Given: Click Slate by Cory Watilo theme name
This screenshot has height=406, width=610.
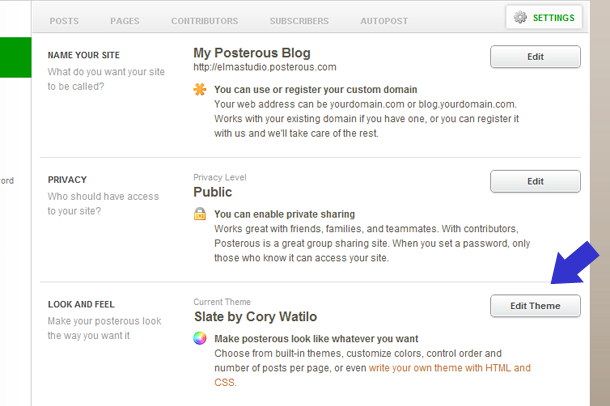Looking at the screenshot, I should [256, 317].
